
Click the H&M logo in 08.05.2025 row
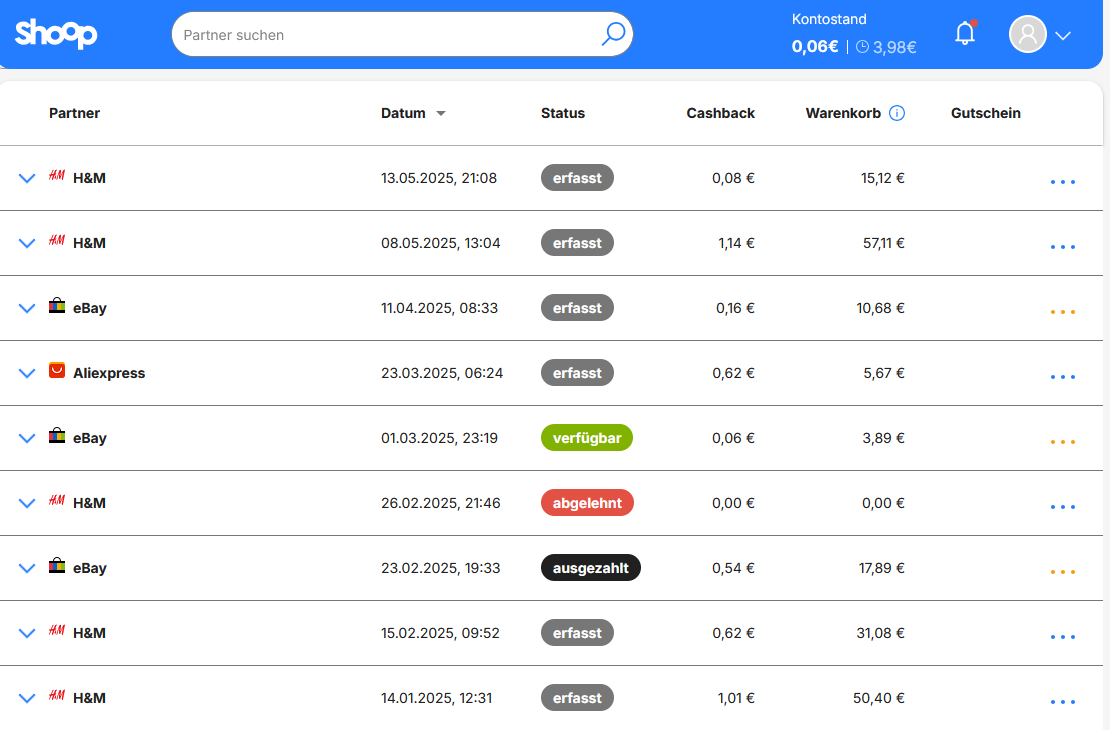57,241
